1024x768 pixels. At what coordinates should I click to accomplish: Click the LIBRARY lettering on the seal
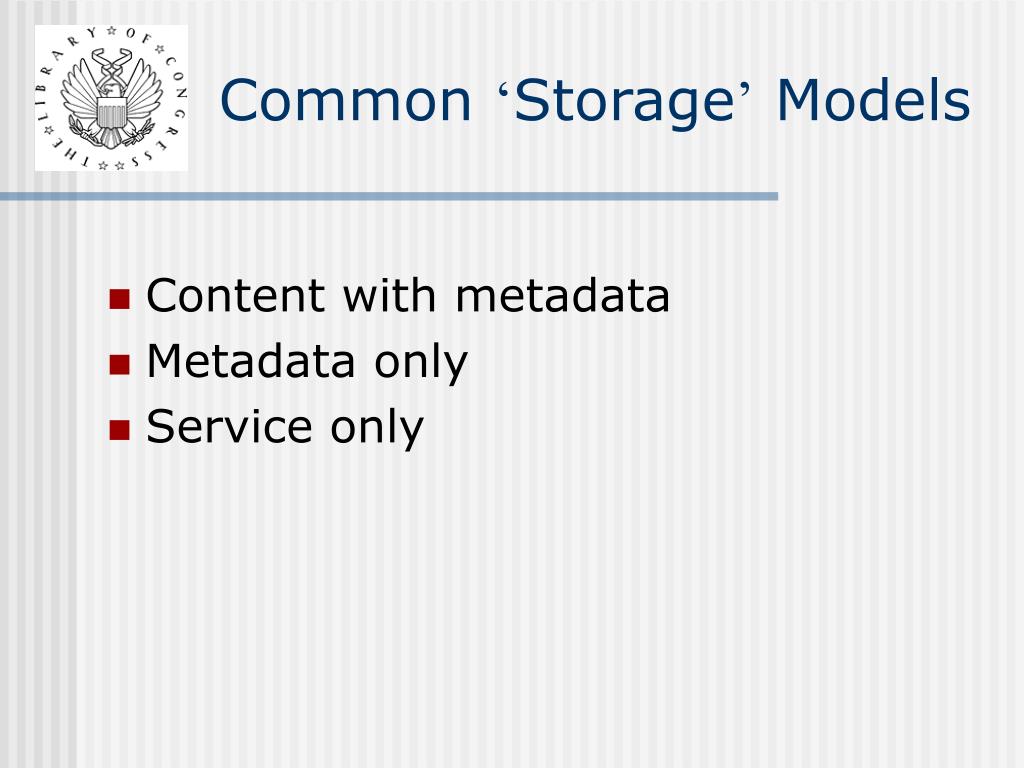65,75
